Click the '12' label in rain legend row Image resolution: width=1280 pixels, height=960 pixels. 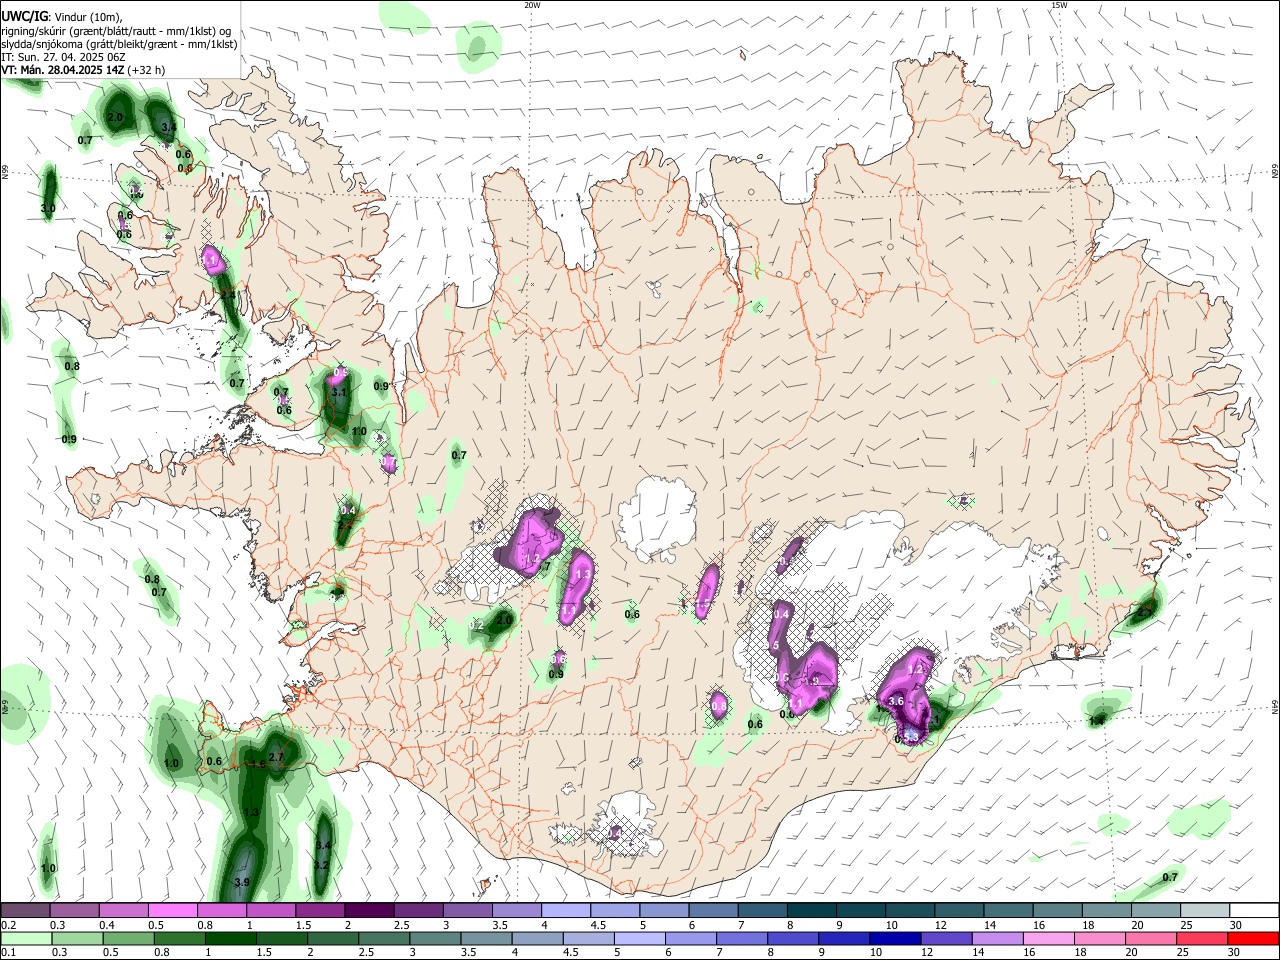pos(927,953)
